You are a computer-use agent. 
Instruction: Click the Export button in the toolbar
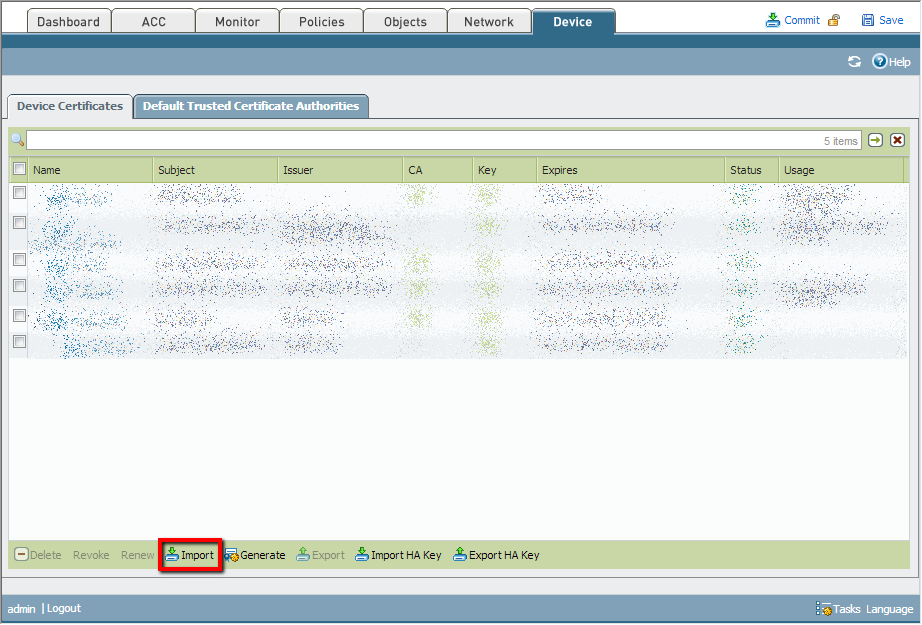(x=320, y=555)
